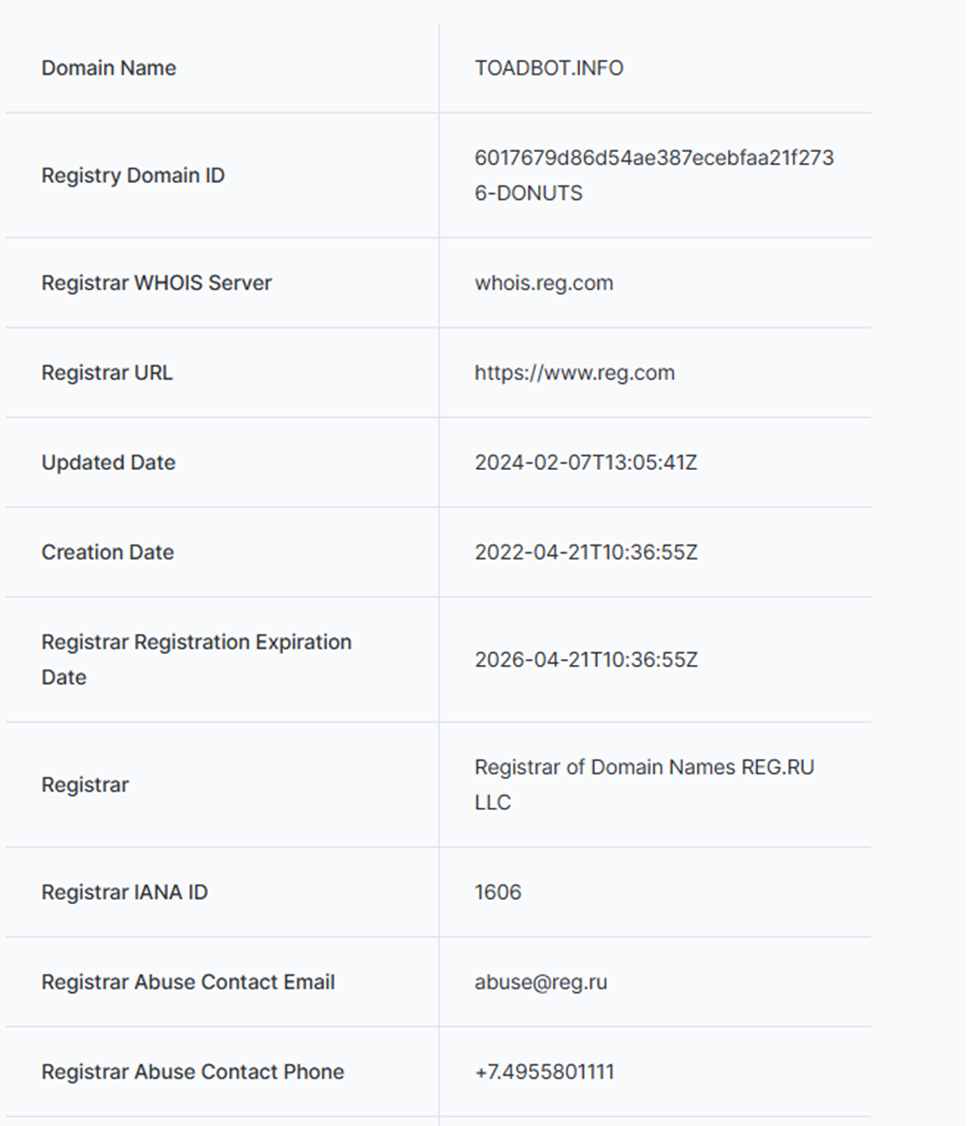Select the Updated Date value 2024-02-07T13:05:41Z

(x=585, y=463)
